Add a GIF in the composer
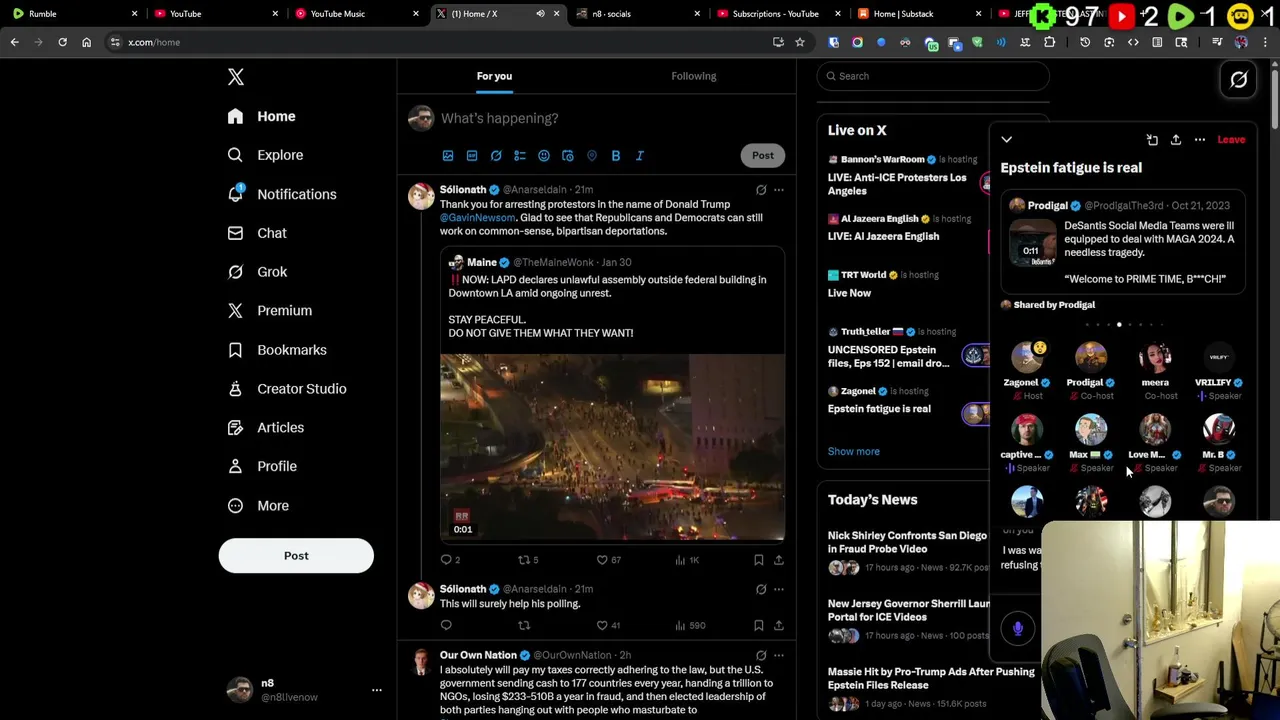 pos(472,156)
